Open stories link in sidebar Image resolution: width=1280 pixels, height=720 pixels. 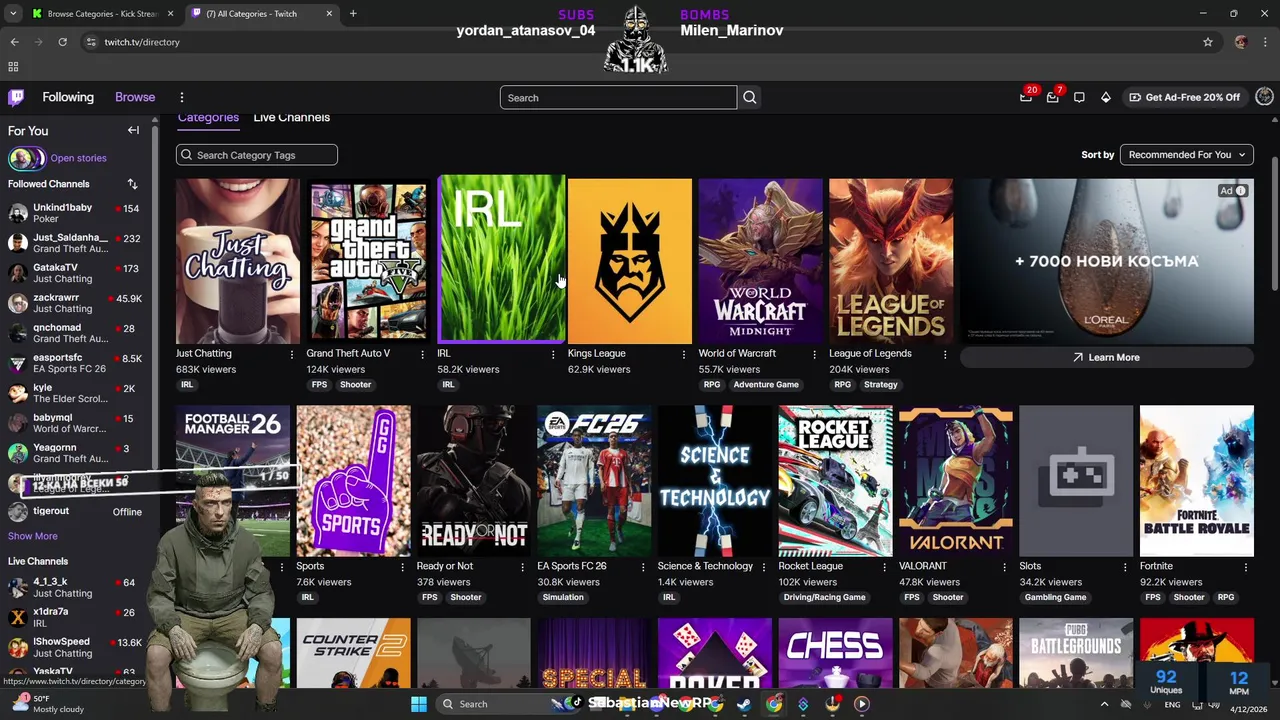(x=78, y=158)
